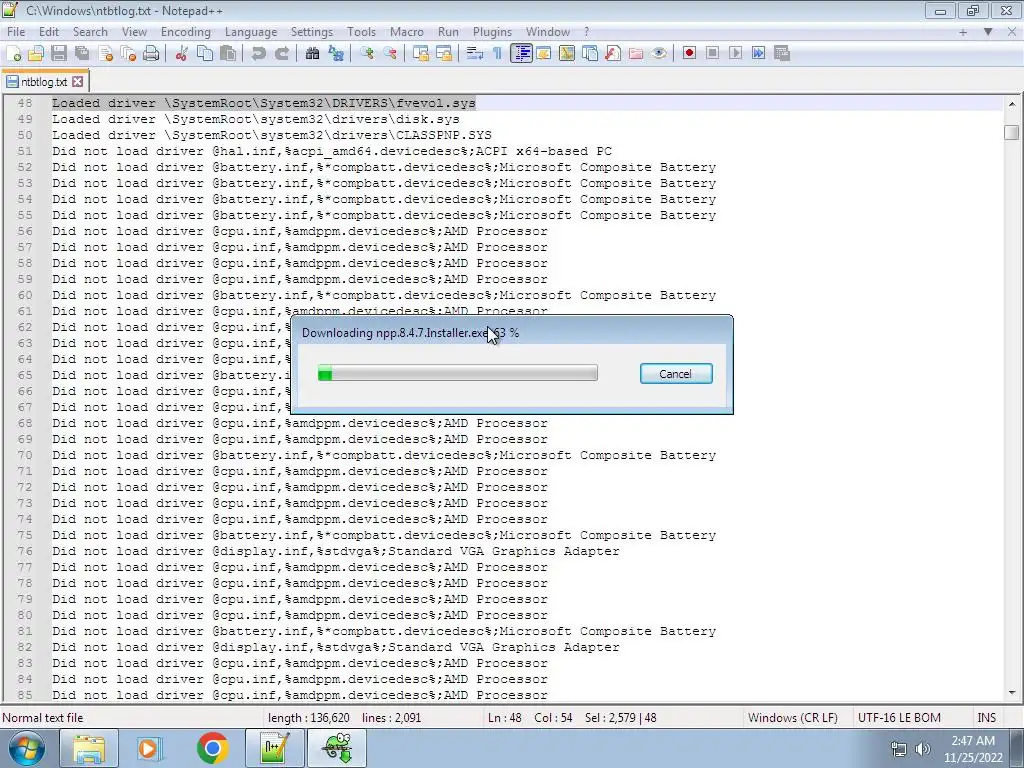Click Windows (CR LF) in status bar
The image size is (1024, 768).
point(793,718)
